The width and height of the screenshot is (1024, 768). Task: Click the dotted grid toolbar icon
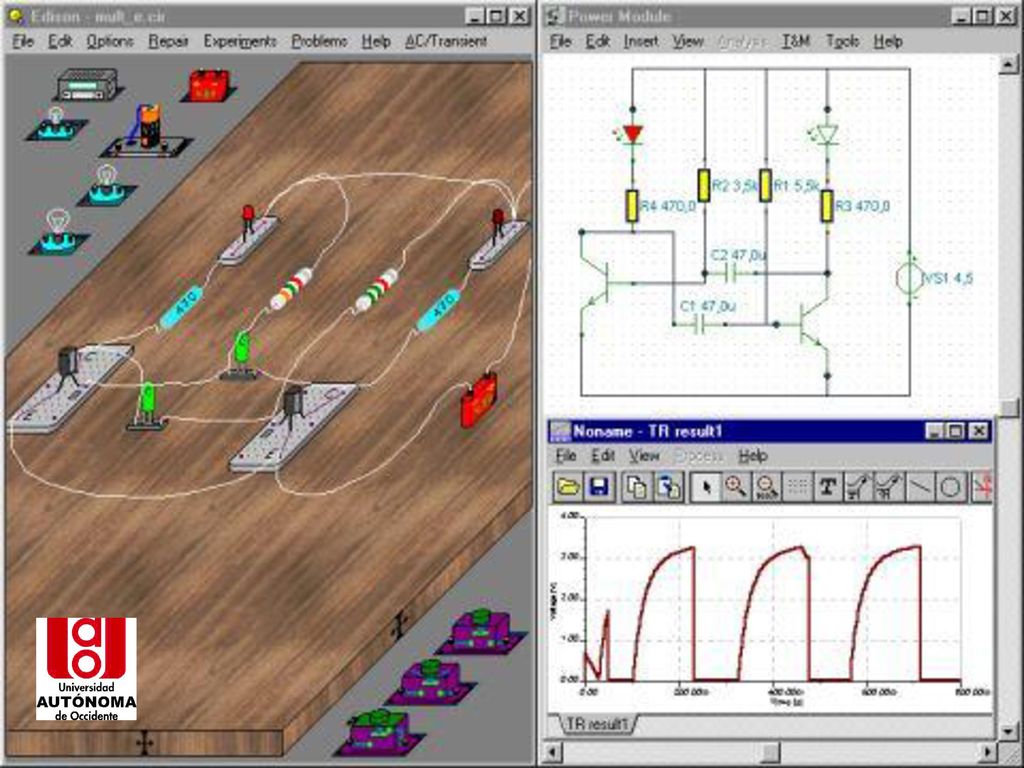coord(797,487)
